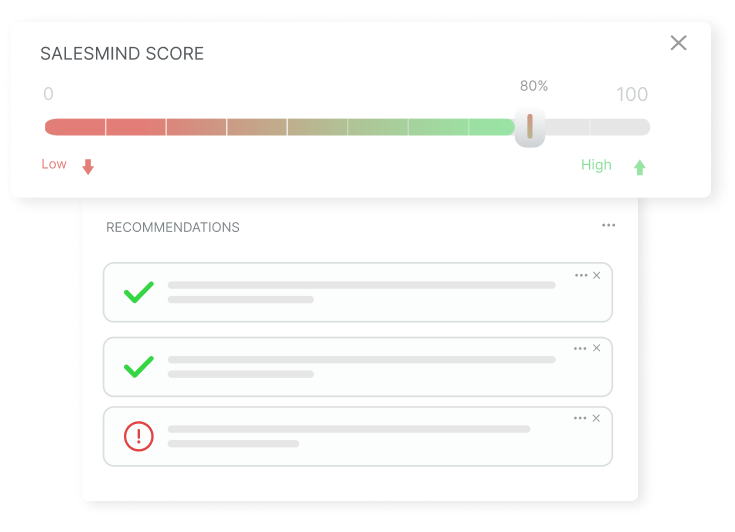
Task: Dismiss the warning recommendation card
Action: tap(596, 418)
